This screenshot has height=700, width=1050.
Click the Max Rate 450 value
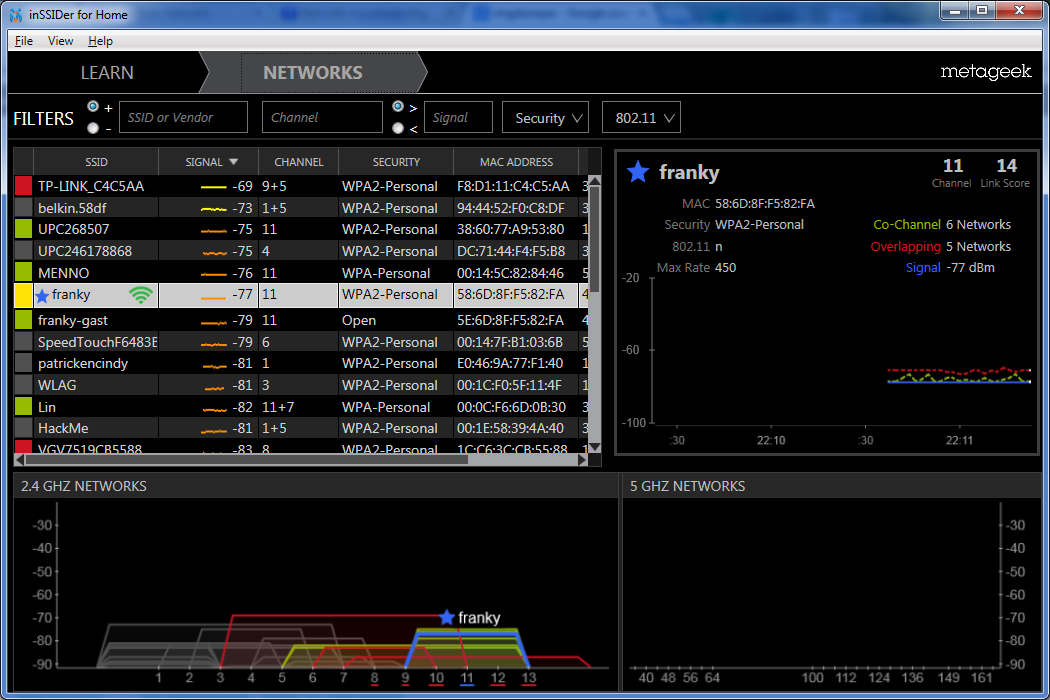tap(725, 267)
